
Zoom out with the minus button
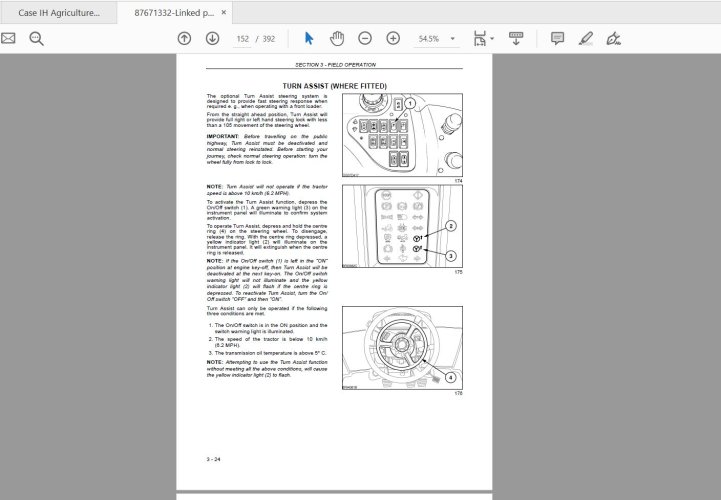click(x=365, y=38)
